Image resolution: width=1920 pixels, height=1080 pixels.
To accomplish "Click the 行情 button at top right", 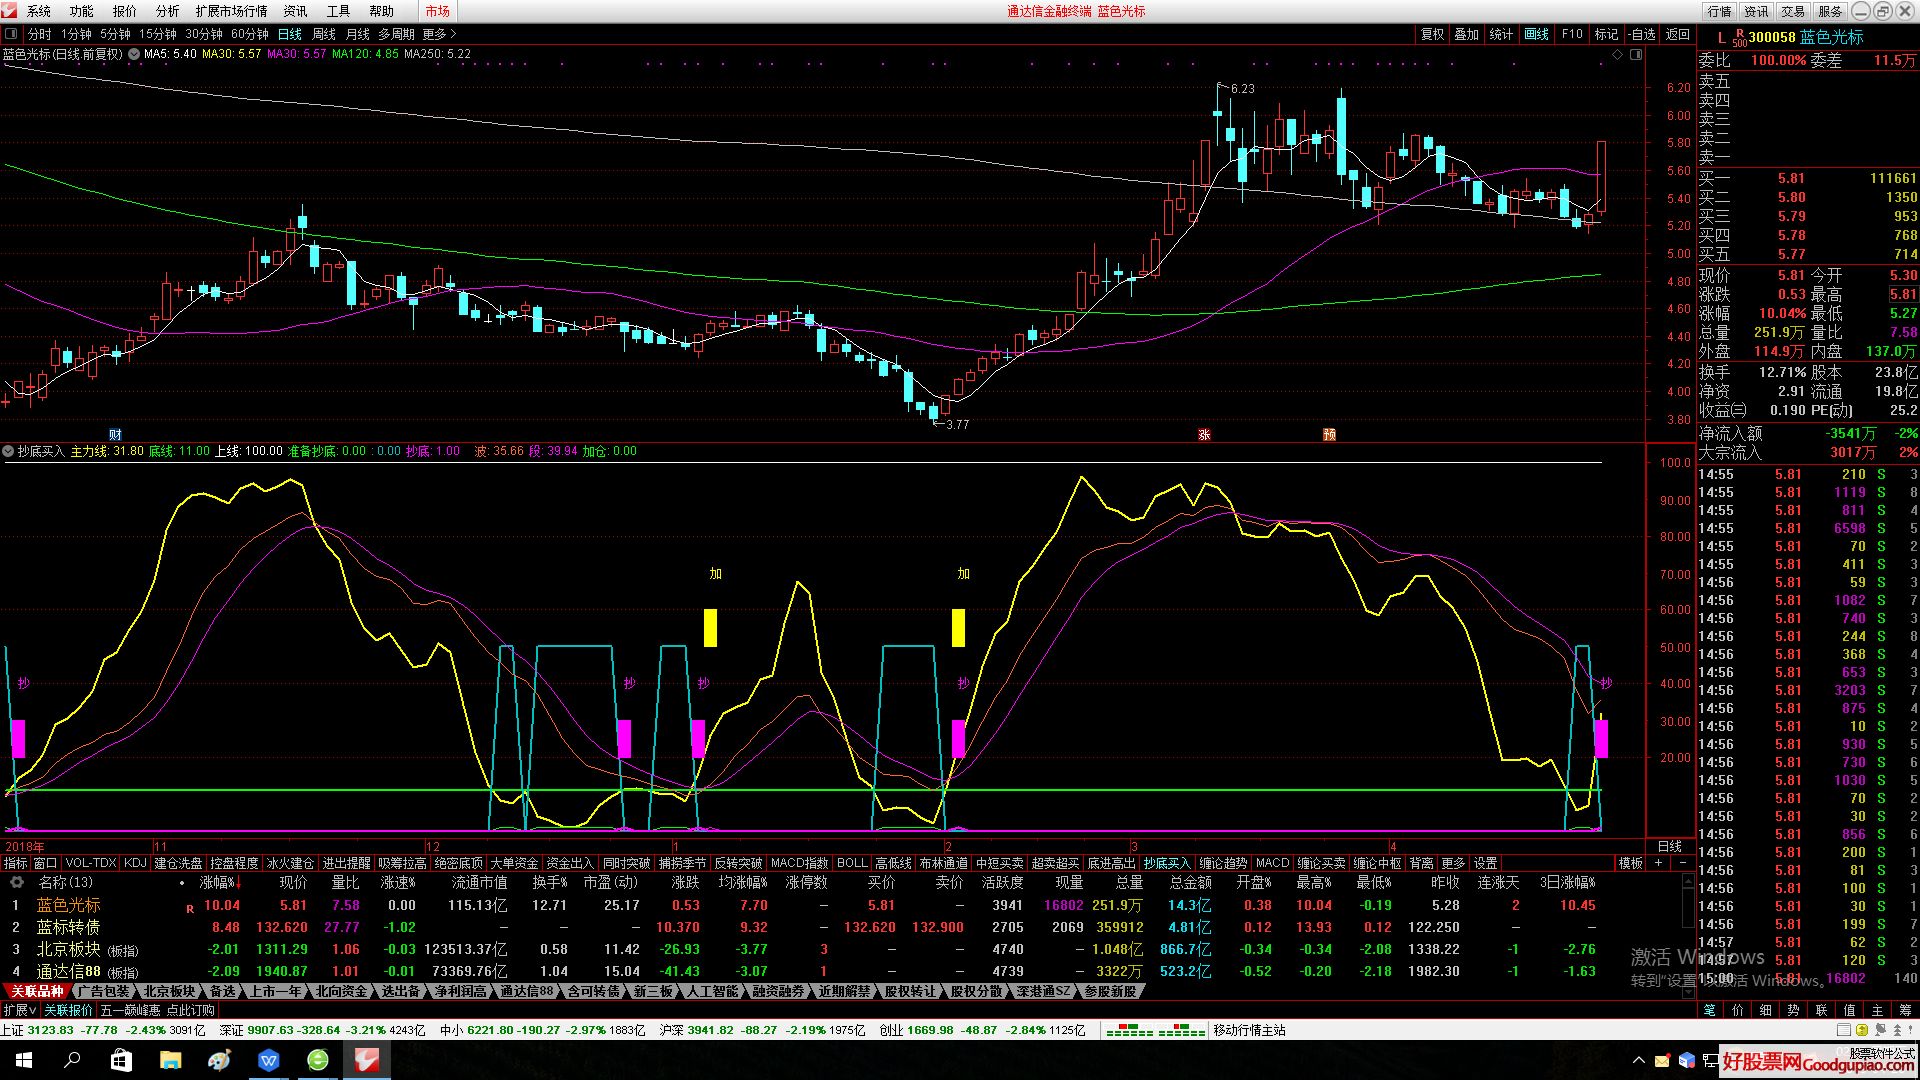I will pos(1719,11).
